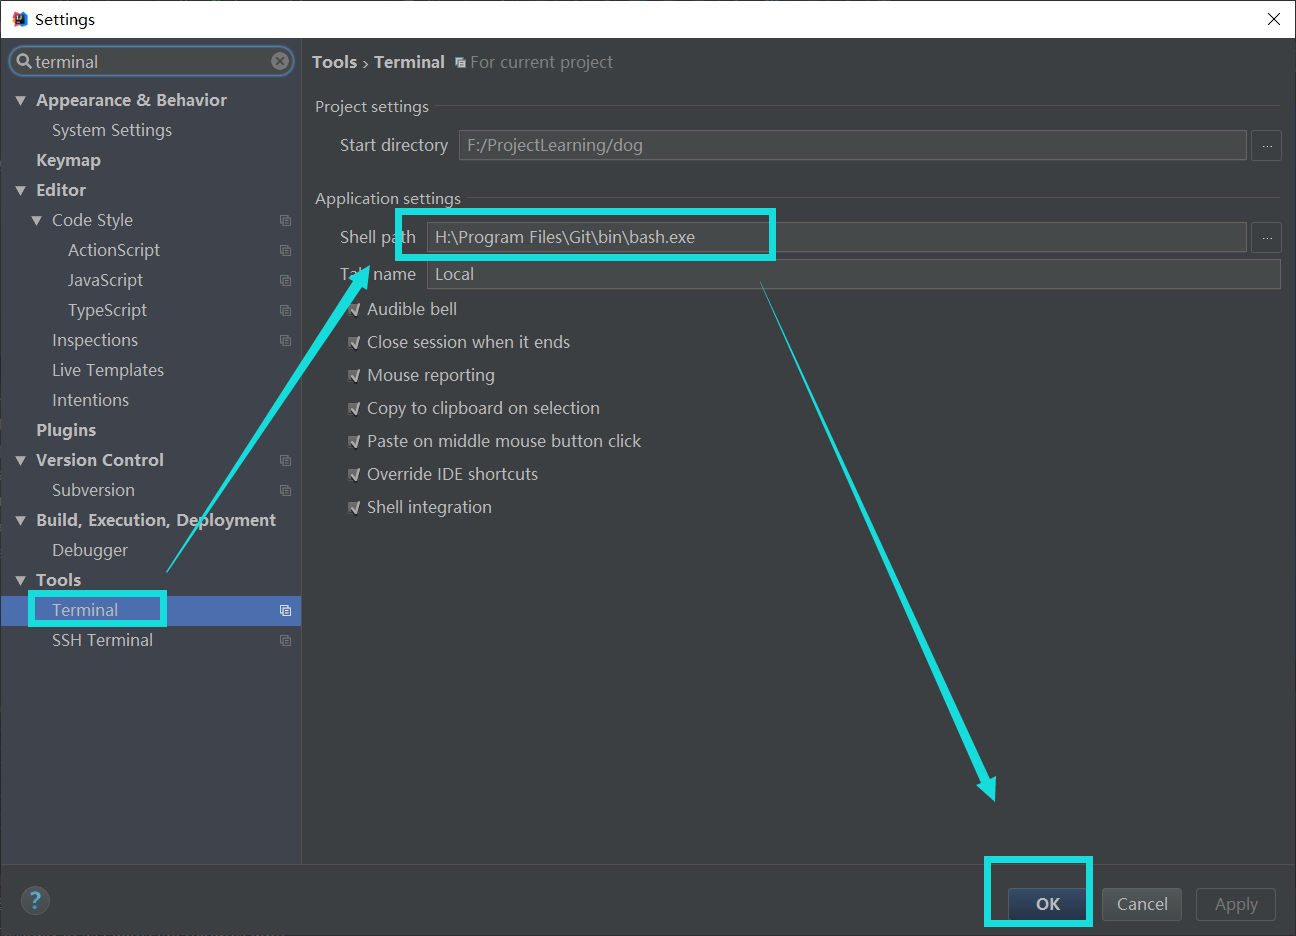Select TypeScript code style

pos(107,310)
